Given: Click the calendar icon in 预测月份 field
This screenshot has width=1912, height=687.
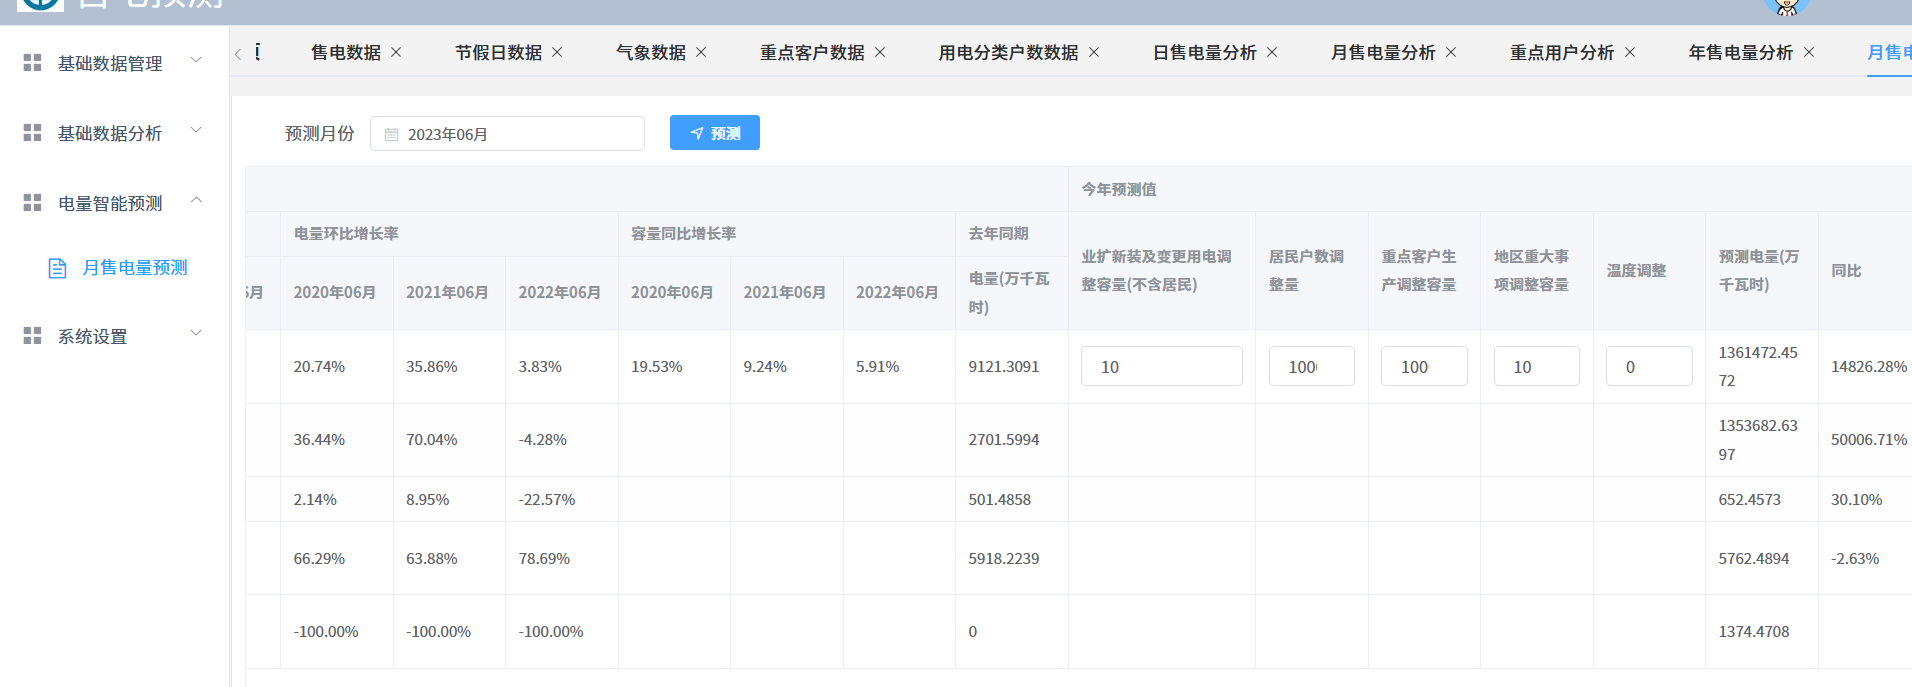Looking at the screenshot, I should pyautogui.click(x=392, y=135).
